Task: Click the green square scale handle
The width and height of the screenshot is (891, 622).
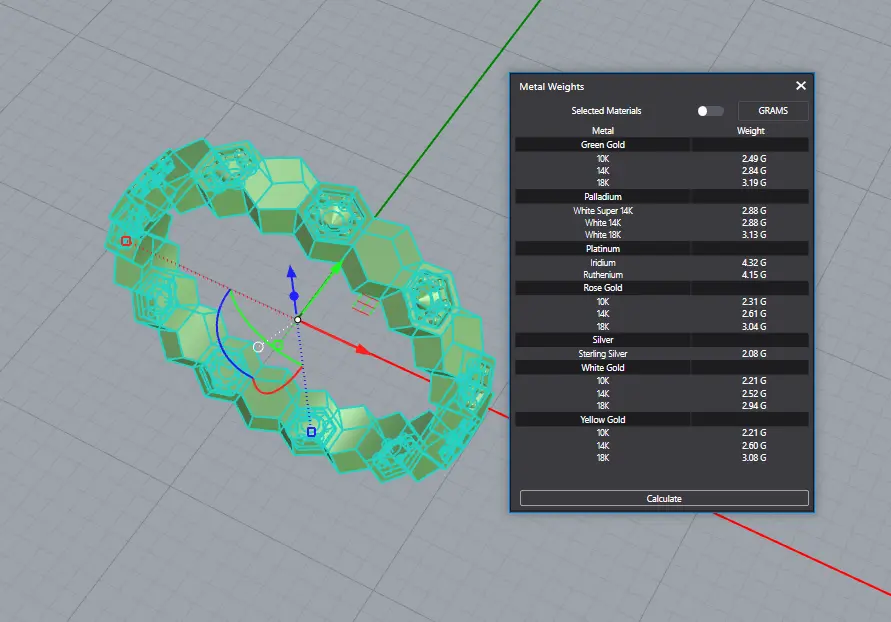Action: tap(278, 345)
